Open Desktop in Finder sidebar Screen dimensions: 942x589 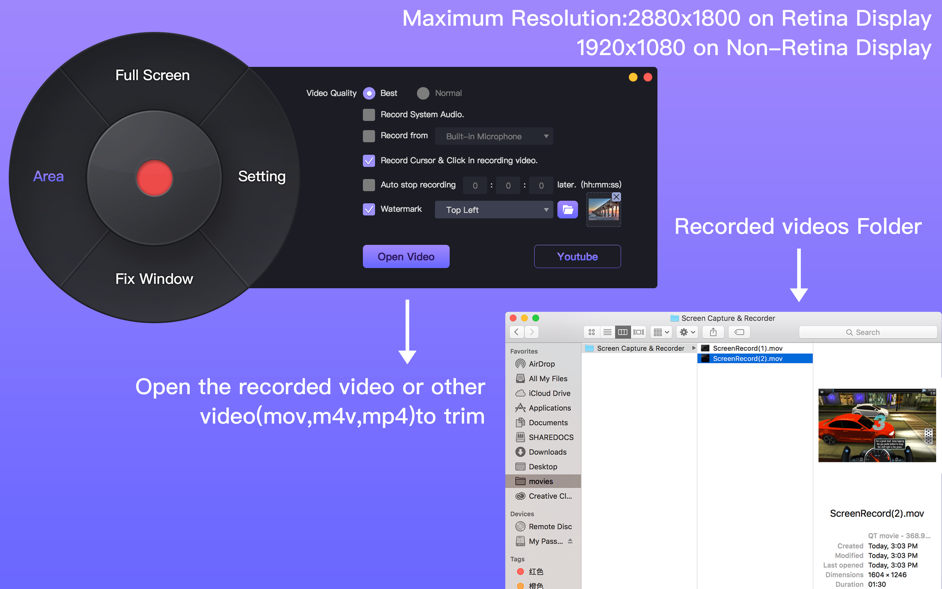click(x=544, y=466)
